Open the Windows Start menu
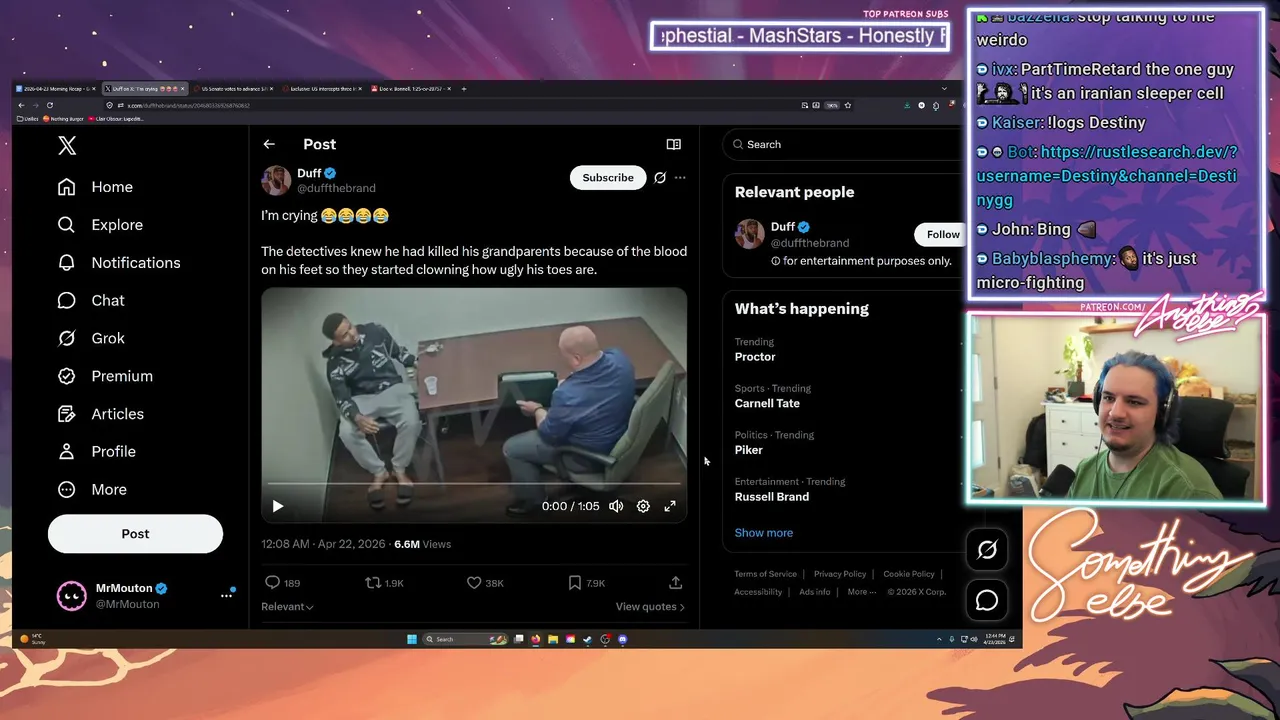The height and width of the screenshot is (720, 1280). pos(412,639)
